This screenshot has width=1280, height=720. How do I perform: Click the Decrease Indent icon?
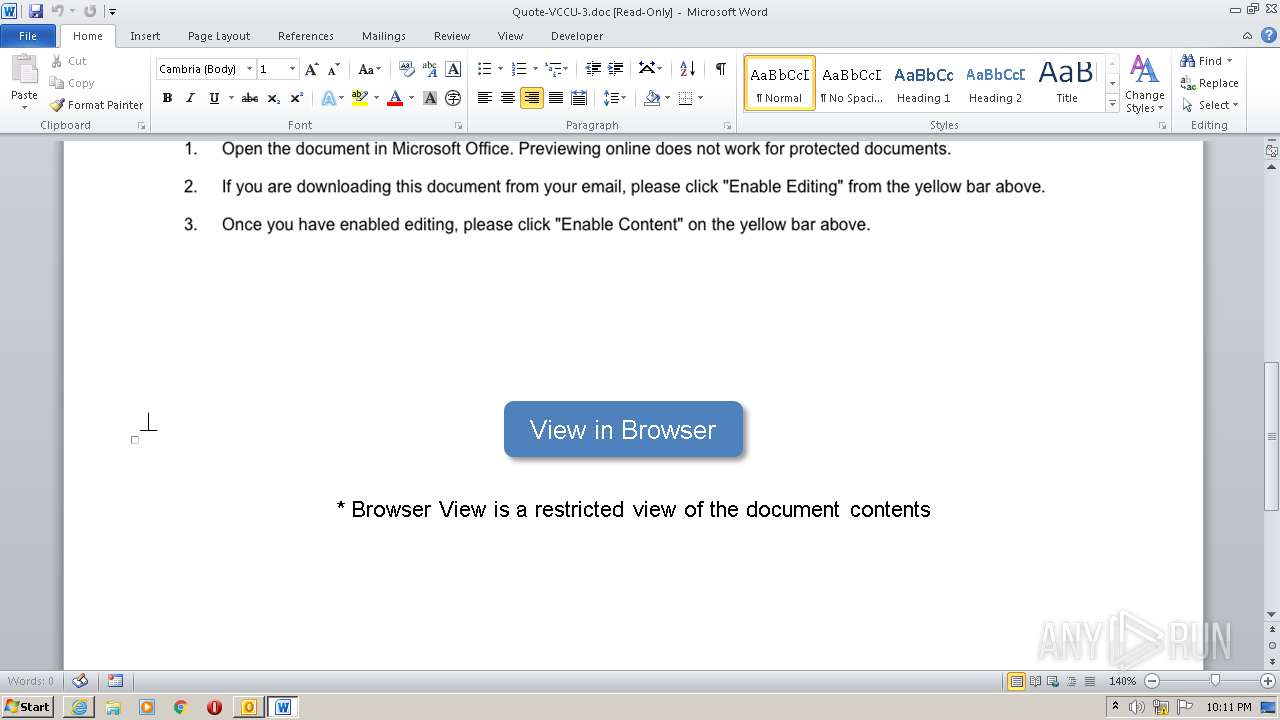pos(593,69)
